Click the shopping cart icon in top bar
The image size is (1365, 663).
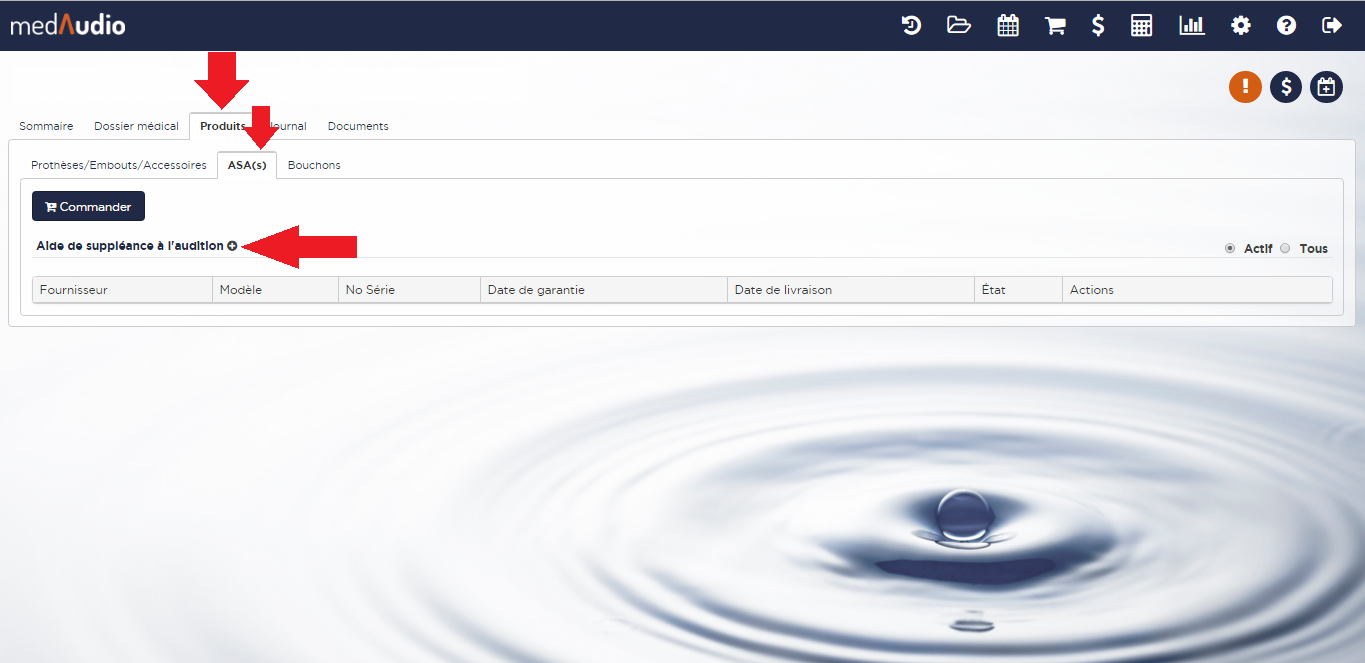1054,26
